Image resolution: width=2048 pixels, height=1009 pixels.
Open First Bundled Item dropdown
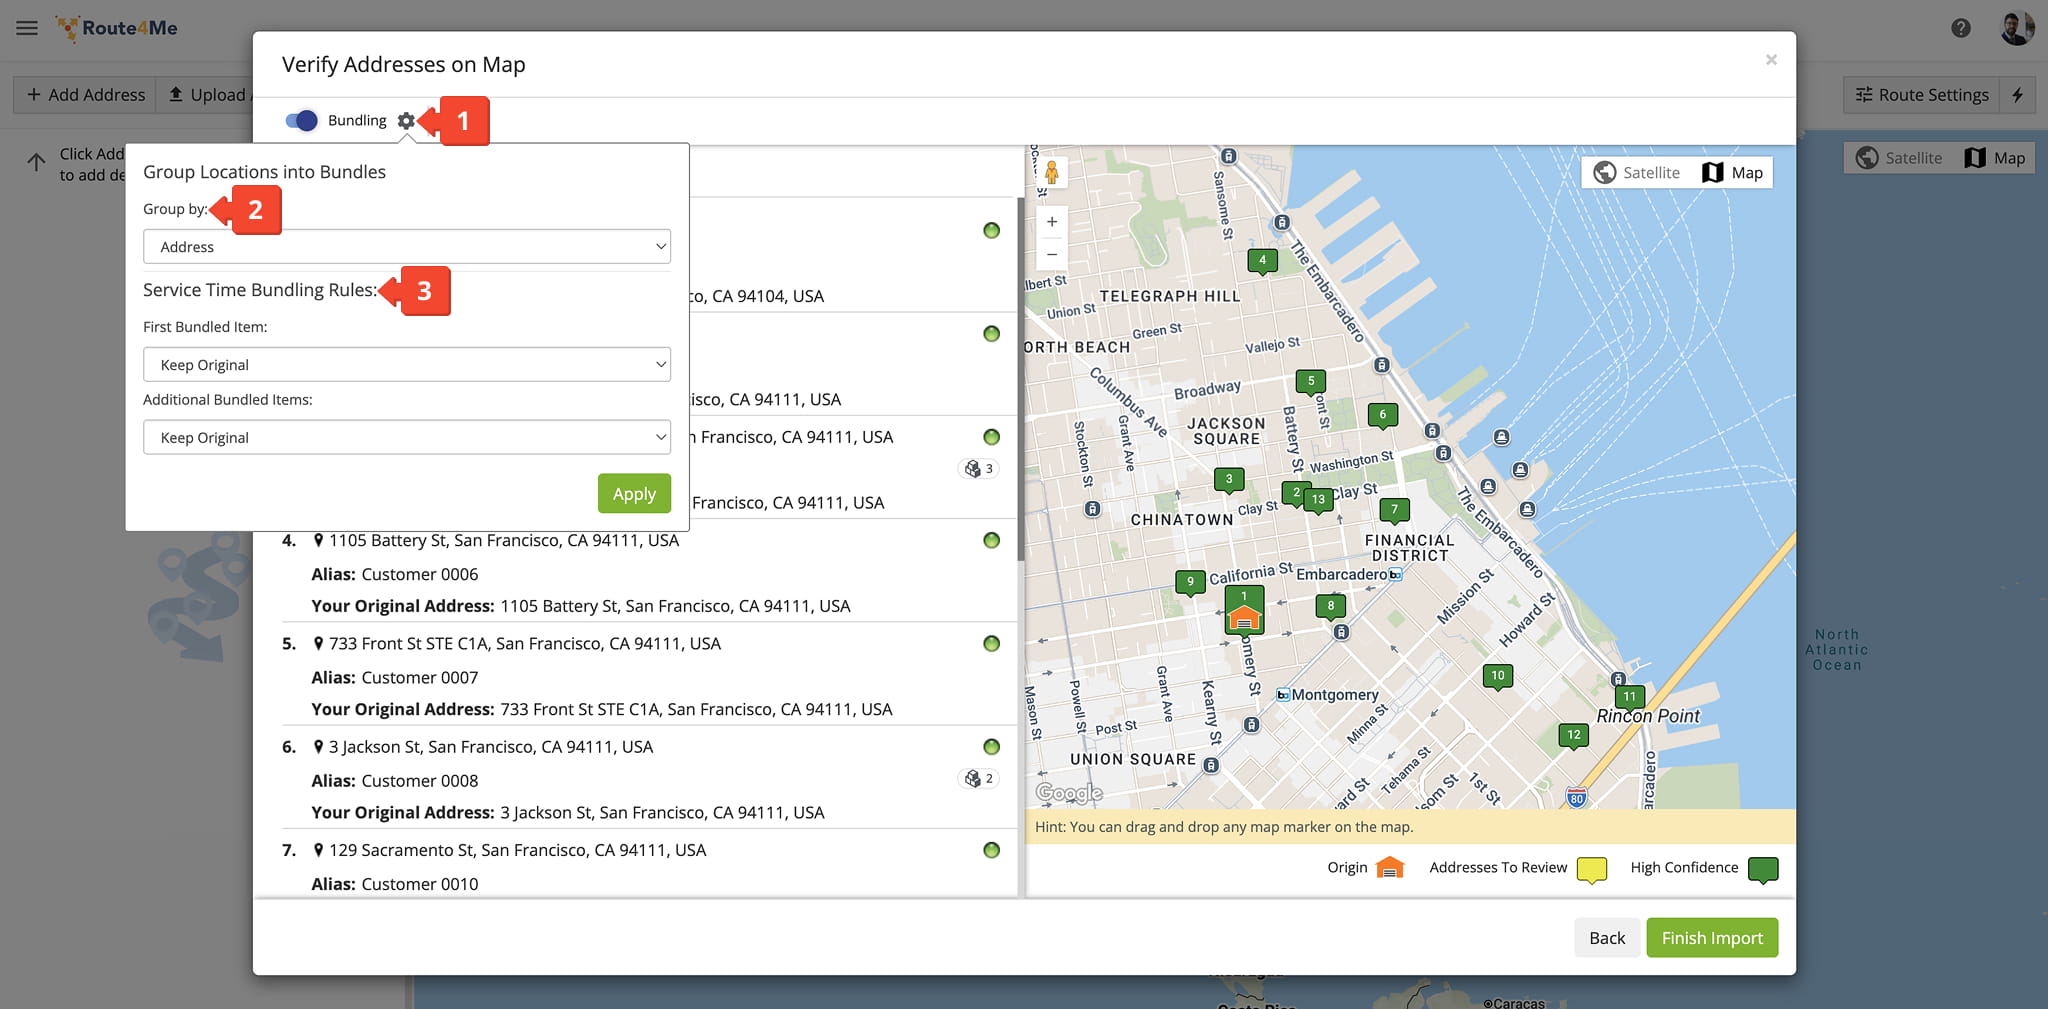pyautogui.click(x=406, y=365)
